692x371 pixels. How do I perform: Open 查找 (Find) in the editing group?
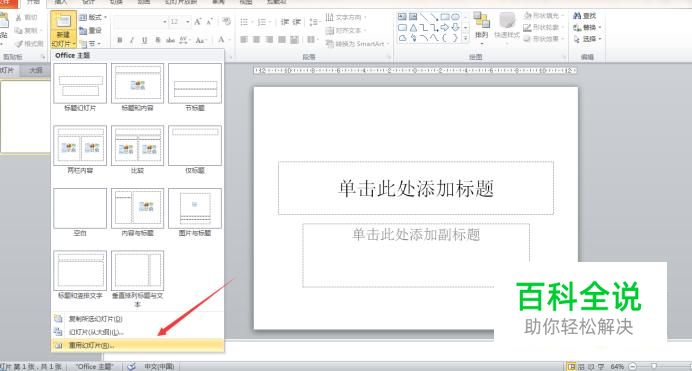[x=584, y=16]
